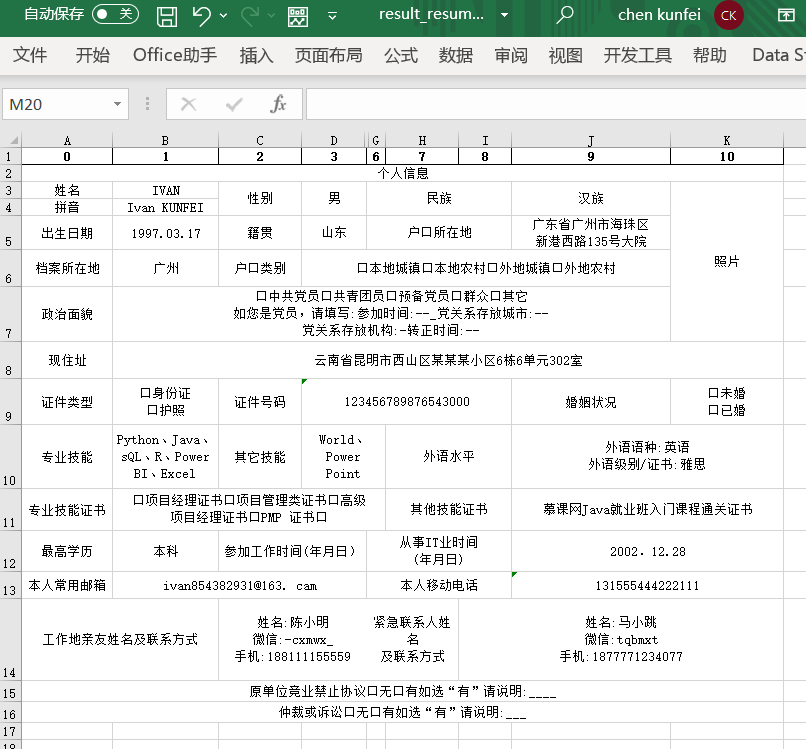Click the 个人信息 title cell
The image size is (806, 749).
[402, 173]
